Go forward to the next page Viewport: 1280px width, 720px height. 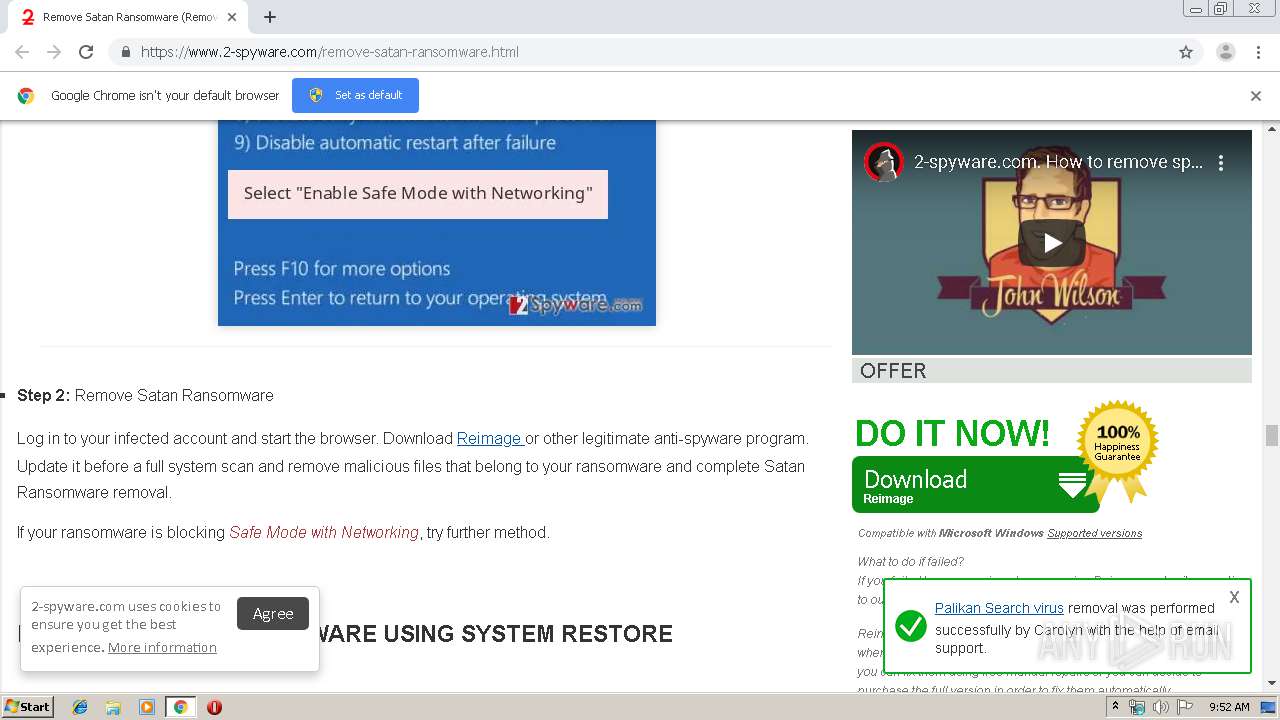(x=54, y=52)
